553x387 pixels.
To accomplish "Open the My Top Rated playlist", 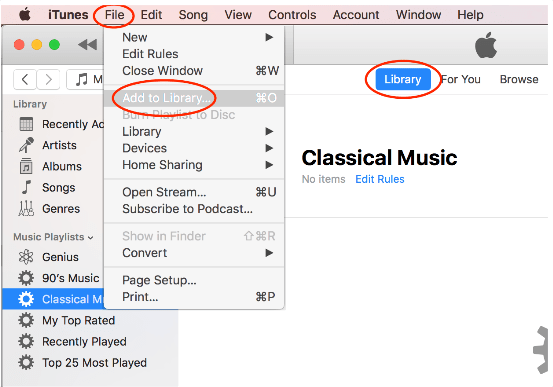I will (79, 320).
